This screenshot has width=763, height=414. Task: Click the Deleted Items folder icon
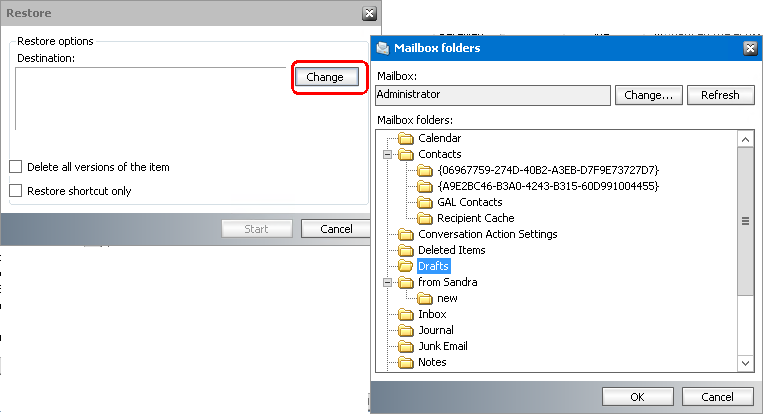pos(405,251)
